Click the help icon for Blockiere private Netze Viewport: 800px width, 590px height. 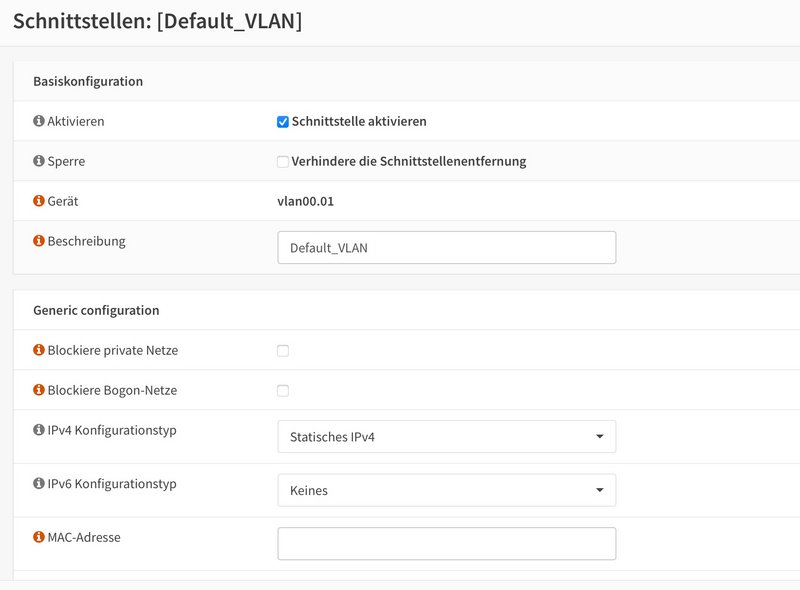39,350
